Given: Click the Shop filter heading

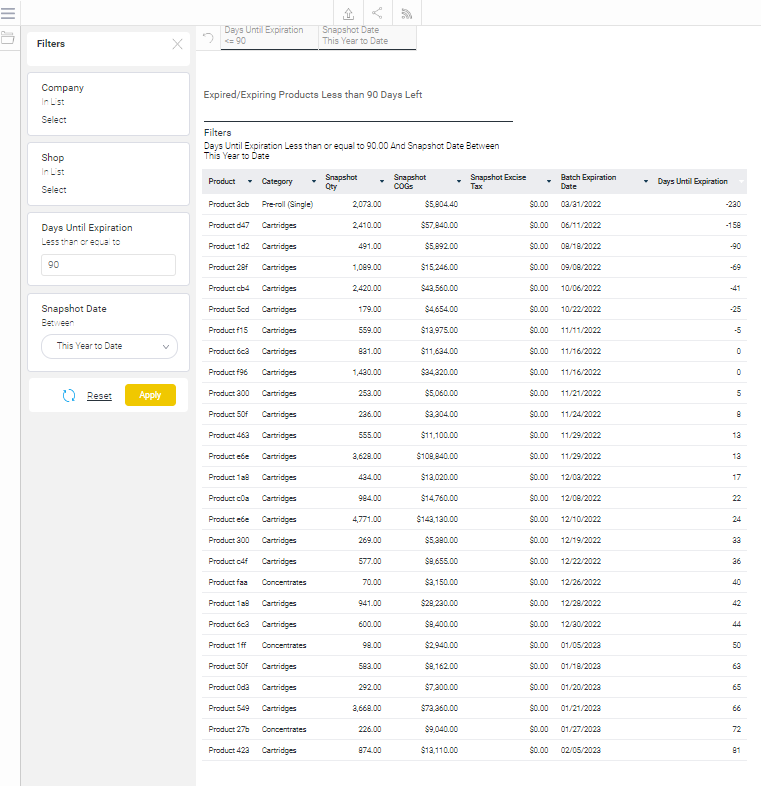Looking at the screenshot, I should click(x=53, y=158).
